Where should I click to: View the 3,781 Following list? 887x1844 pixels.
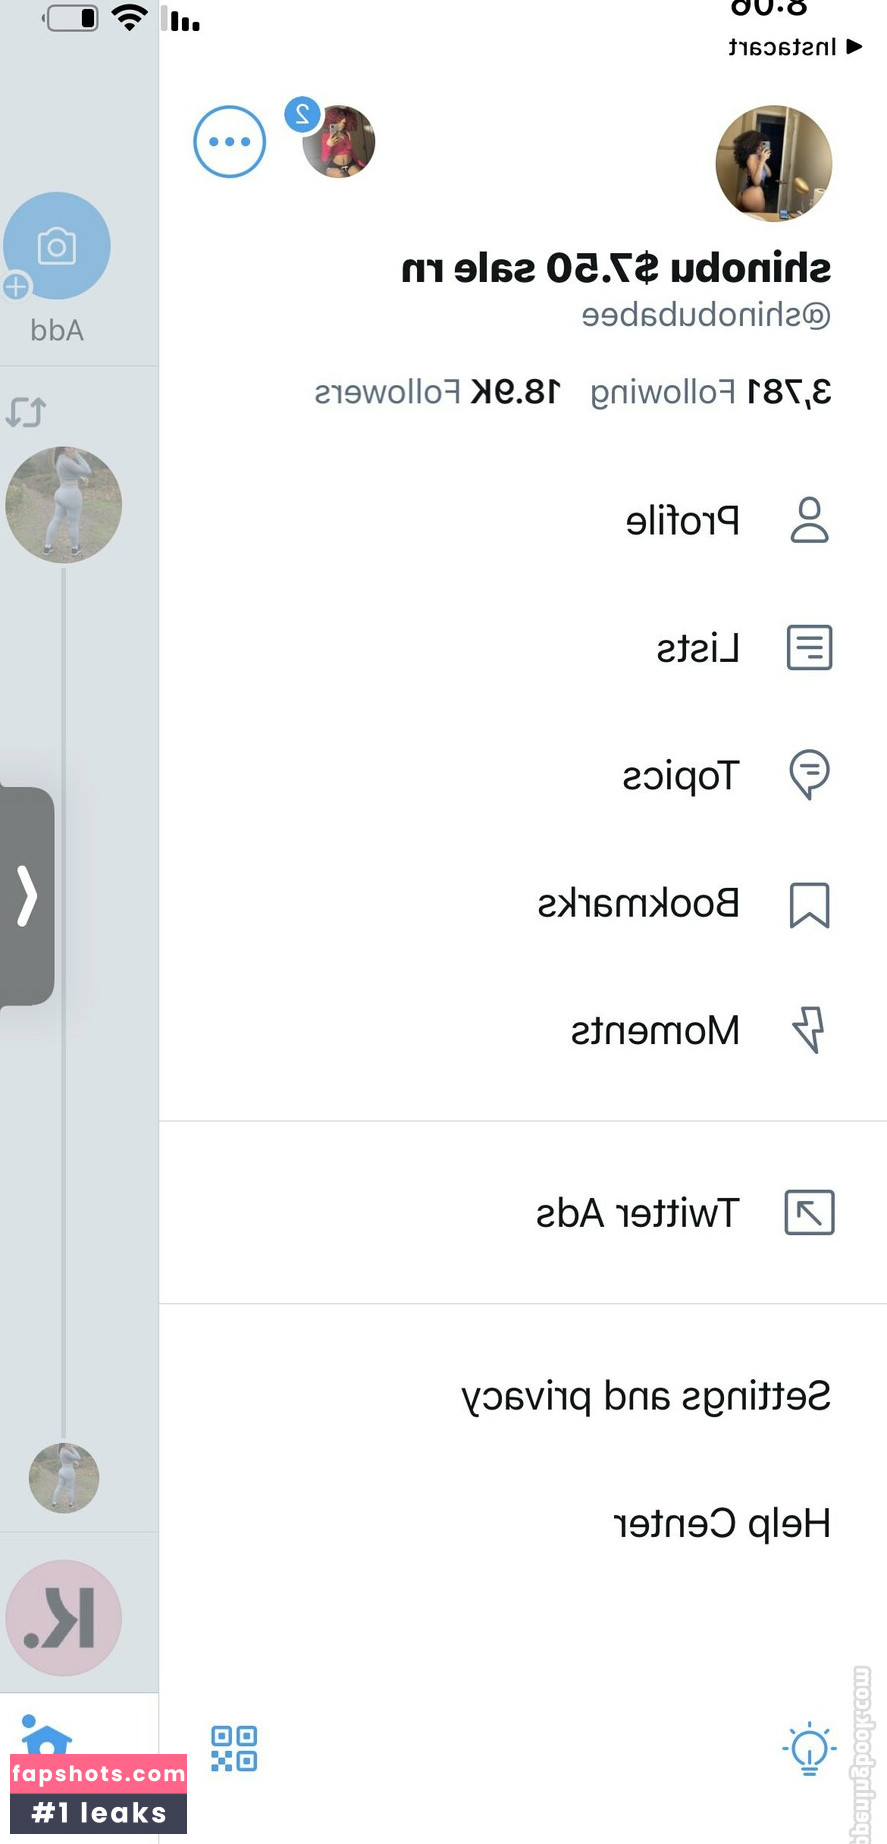(x=711, y=392)
